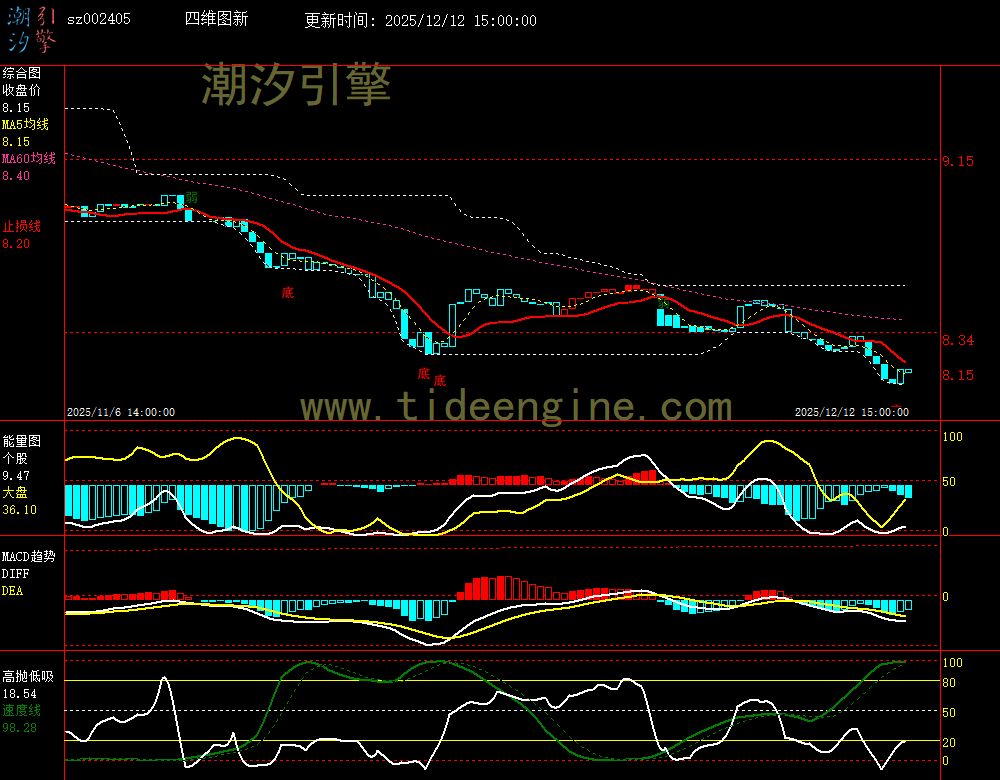Click the start date 2025/11/6 14:00:00 label

pyautogui.click(x=121, y=412)
